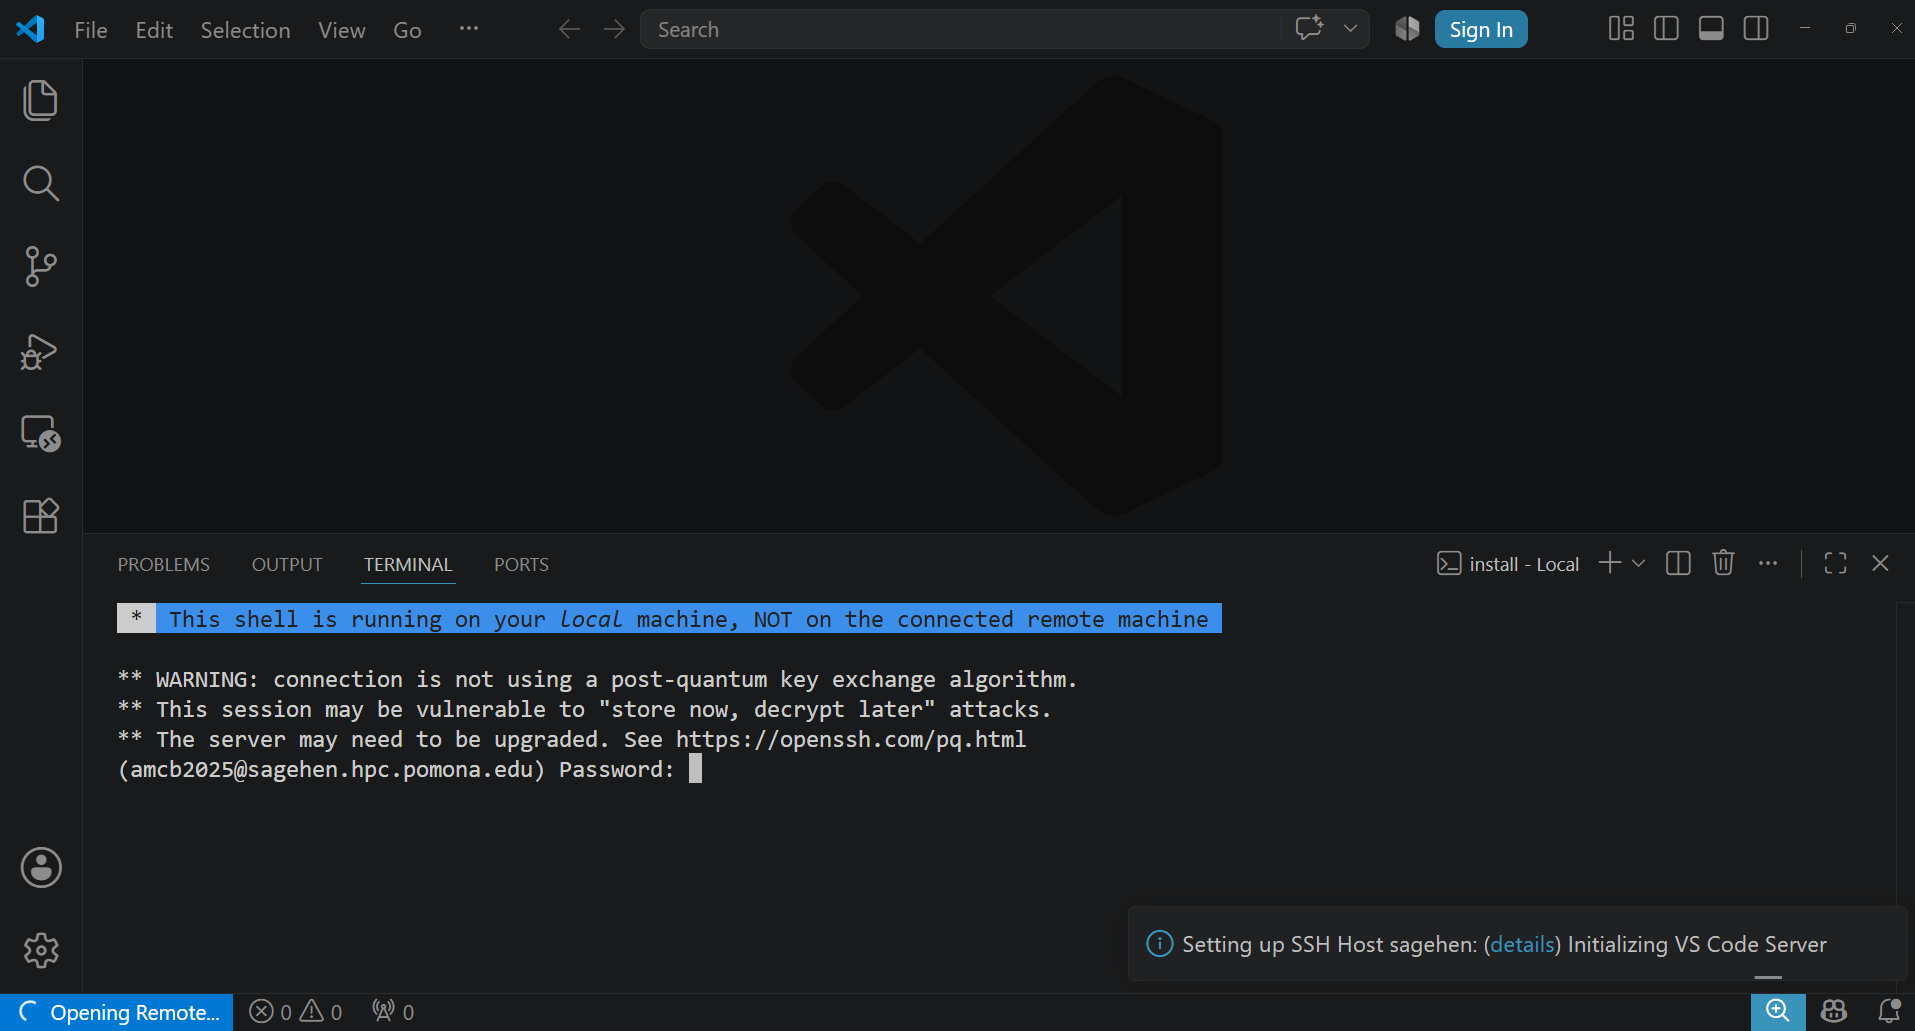
Task: Click the Search command center field
Action: 960,29
